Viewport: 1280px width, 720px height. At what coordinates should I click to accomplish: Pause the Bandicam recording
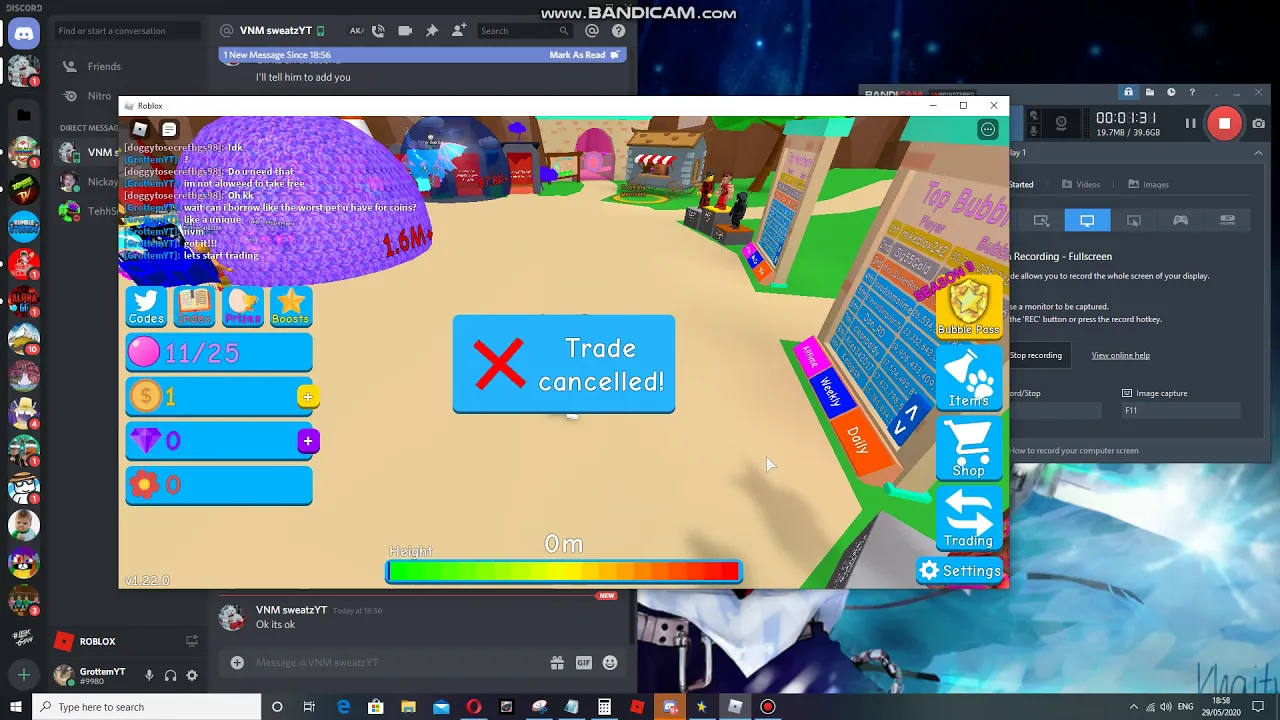click(x=1190, y=123)
